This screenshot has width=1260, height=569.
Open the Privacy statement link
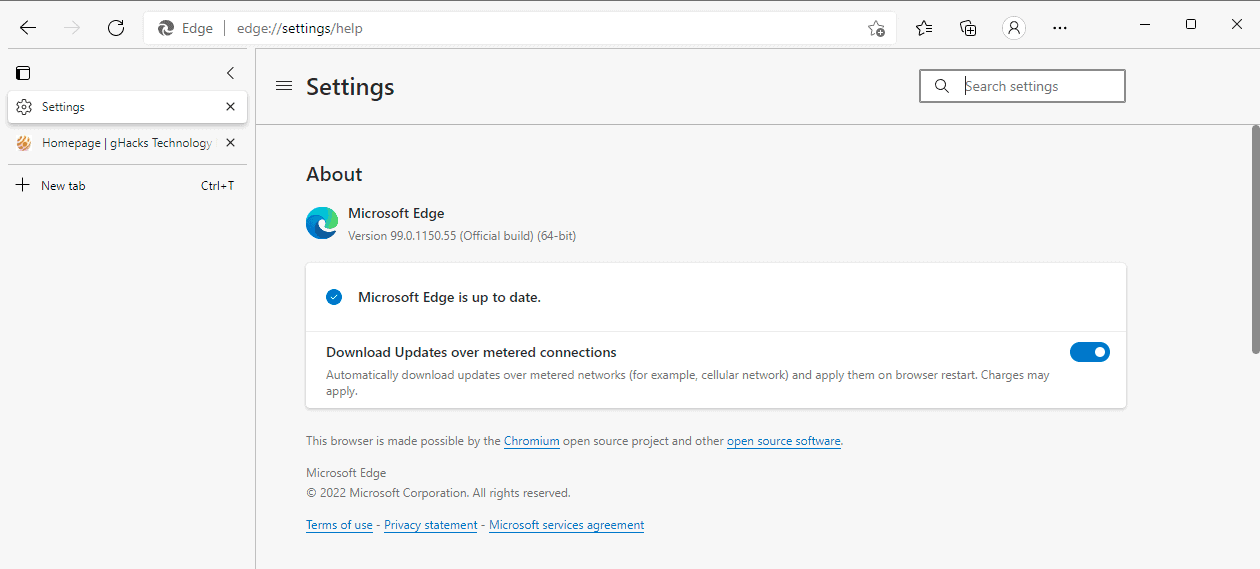pos(431,525)
